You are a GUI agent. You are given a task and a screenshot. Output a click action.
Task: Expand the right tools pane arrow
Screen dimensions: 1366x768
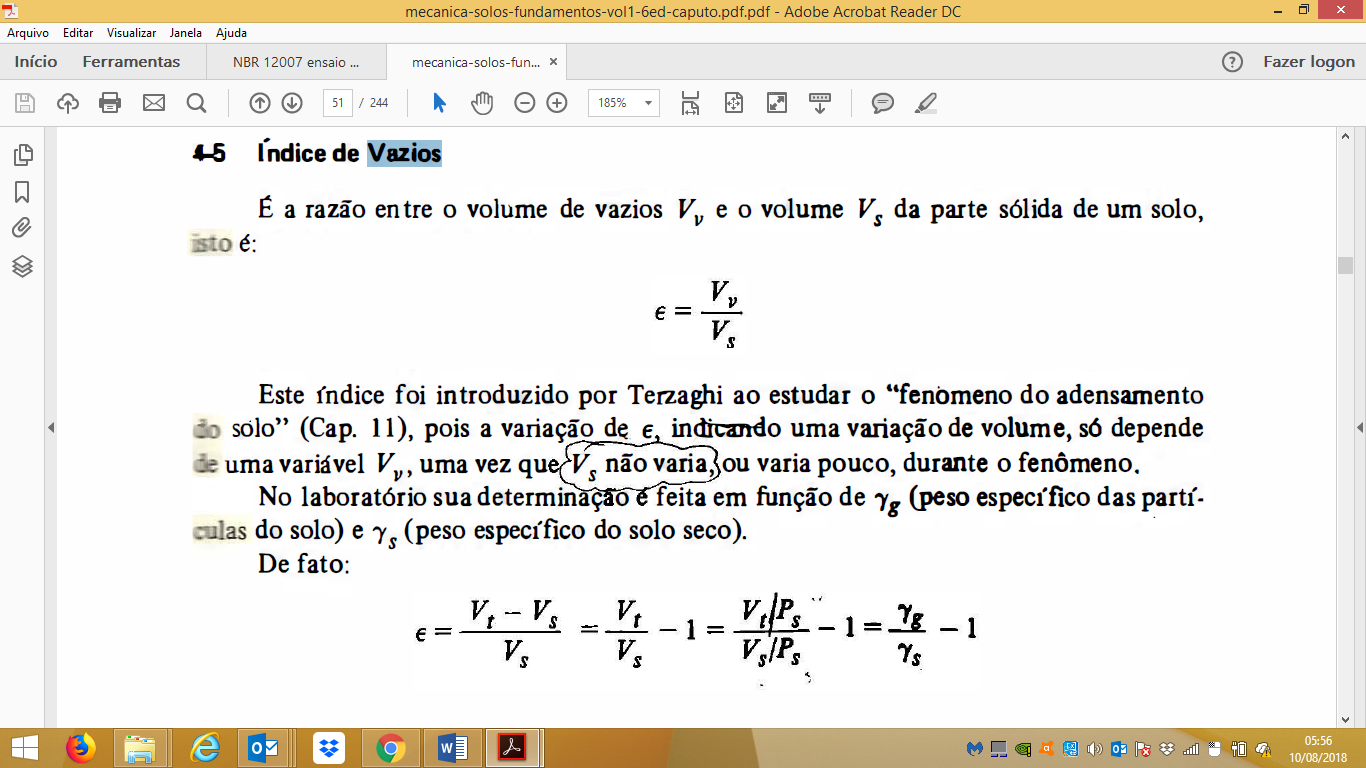point(1359,427)
